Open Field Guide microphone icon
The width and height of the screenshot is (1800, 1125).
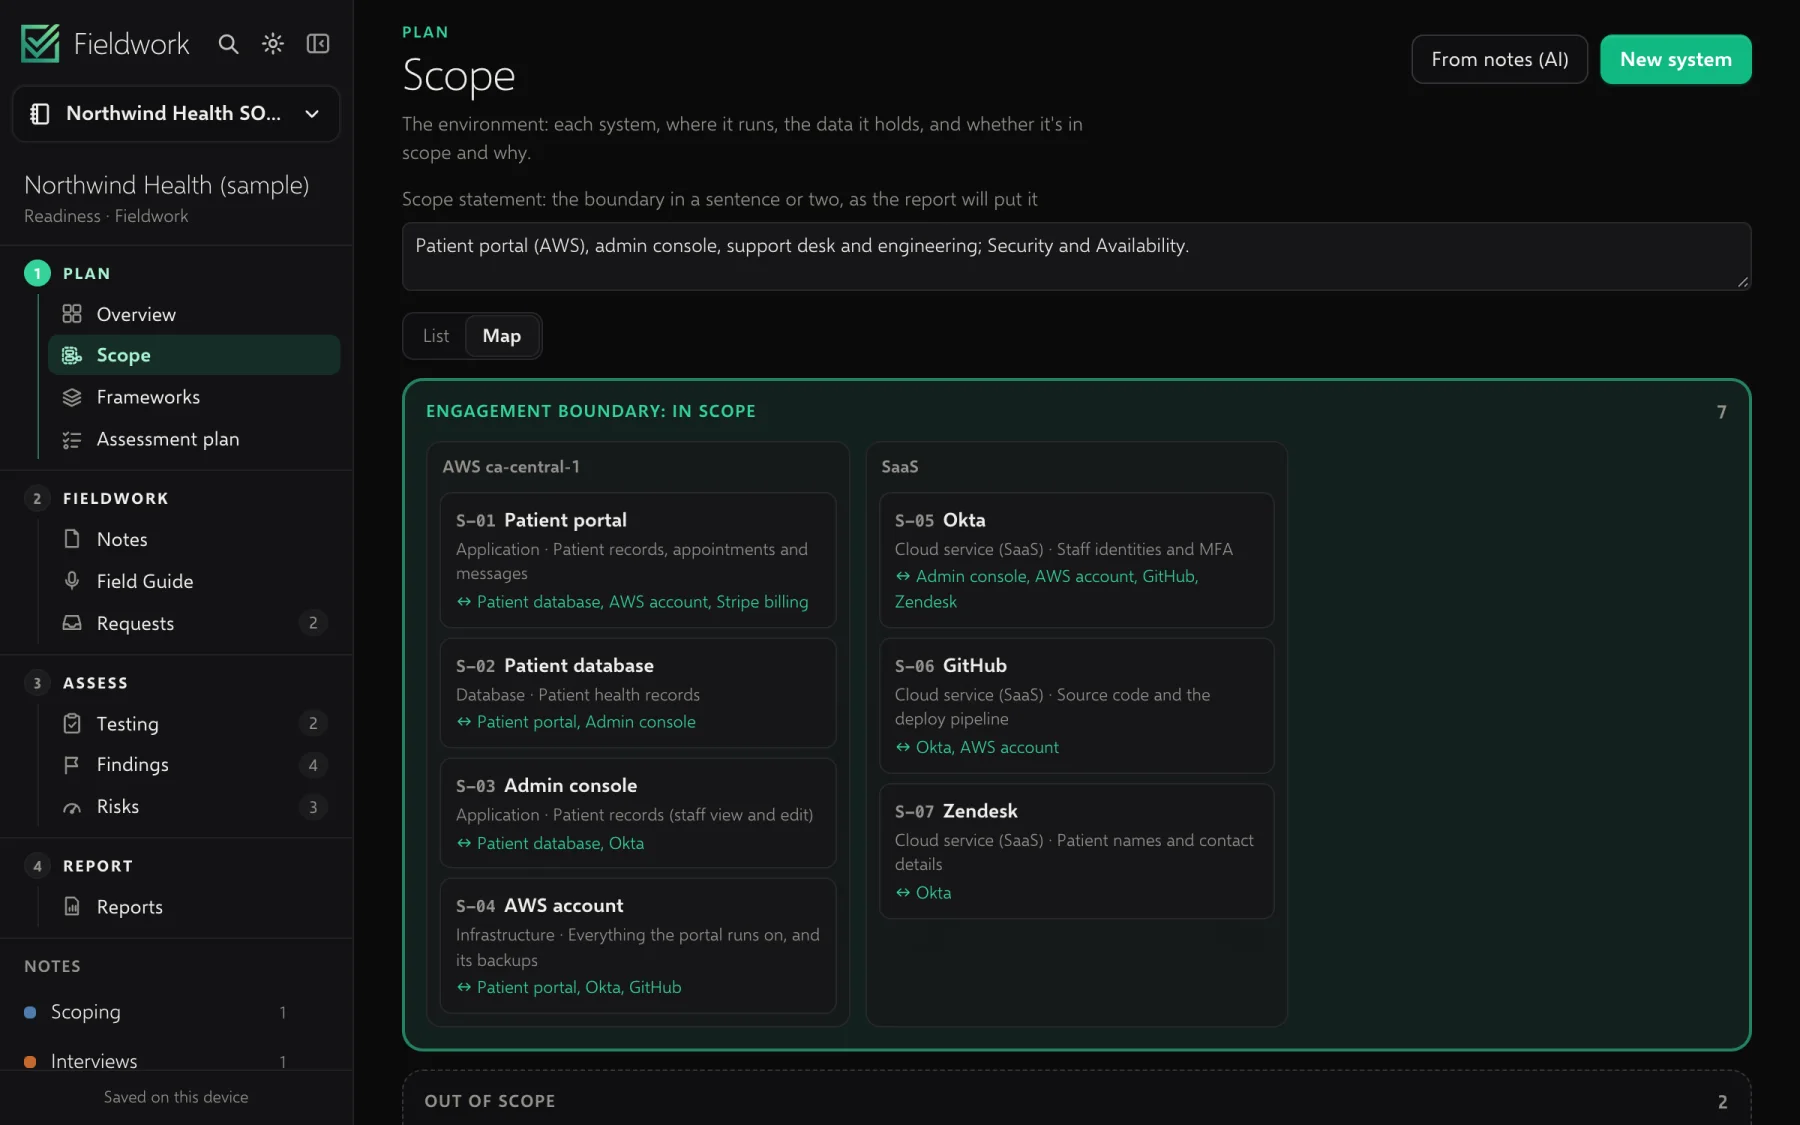tap(72, 581)
